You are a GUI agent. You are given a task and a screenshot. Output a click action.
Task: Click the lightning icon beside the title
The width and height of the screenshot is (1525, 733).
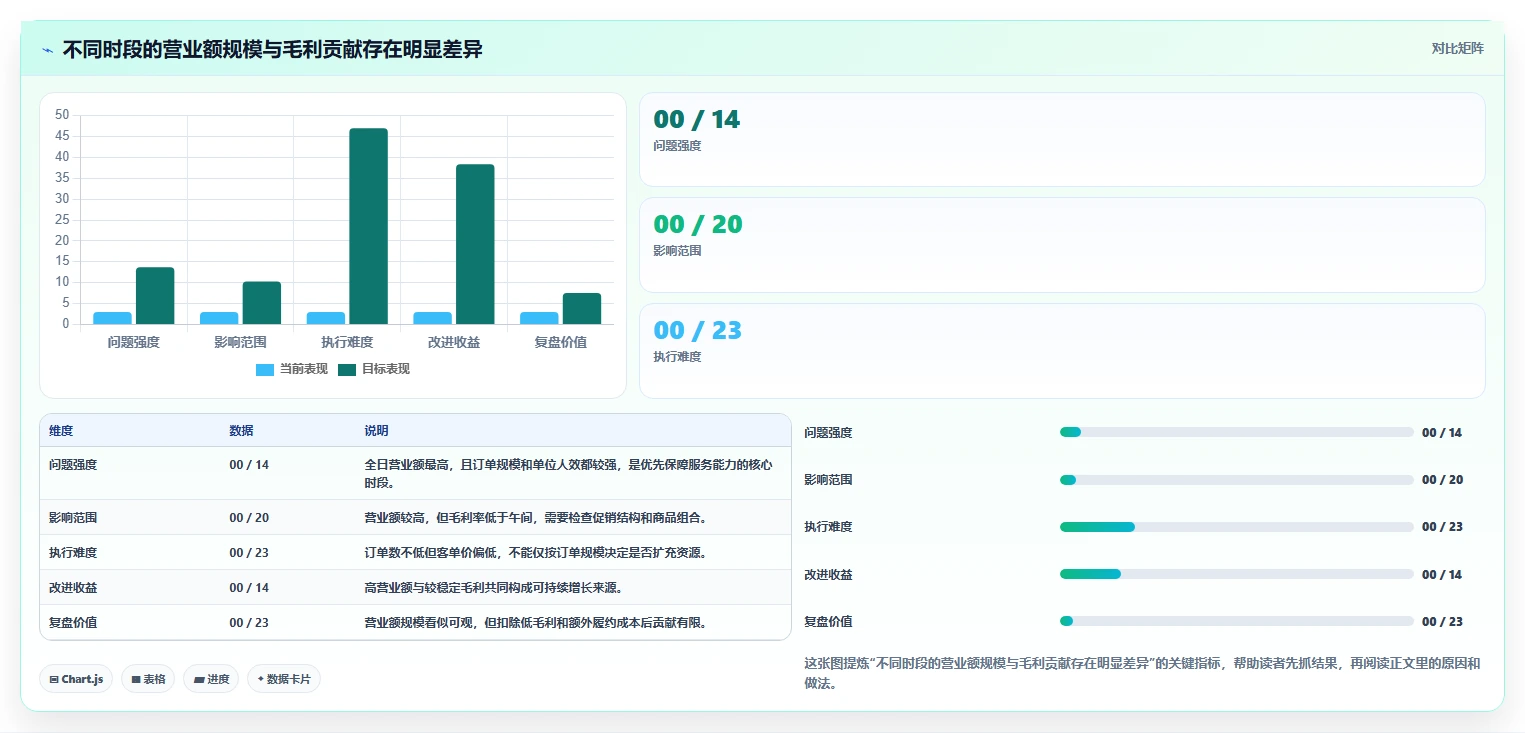click(48, 50)
